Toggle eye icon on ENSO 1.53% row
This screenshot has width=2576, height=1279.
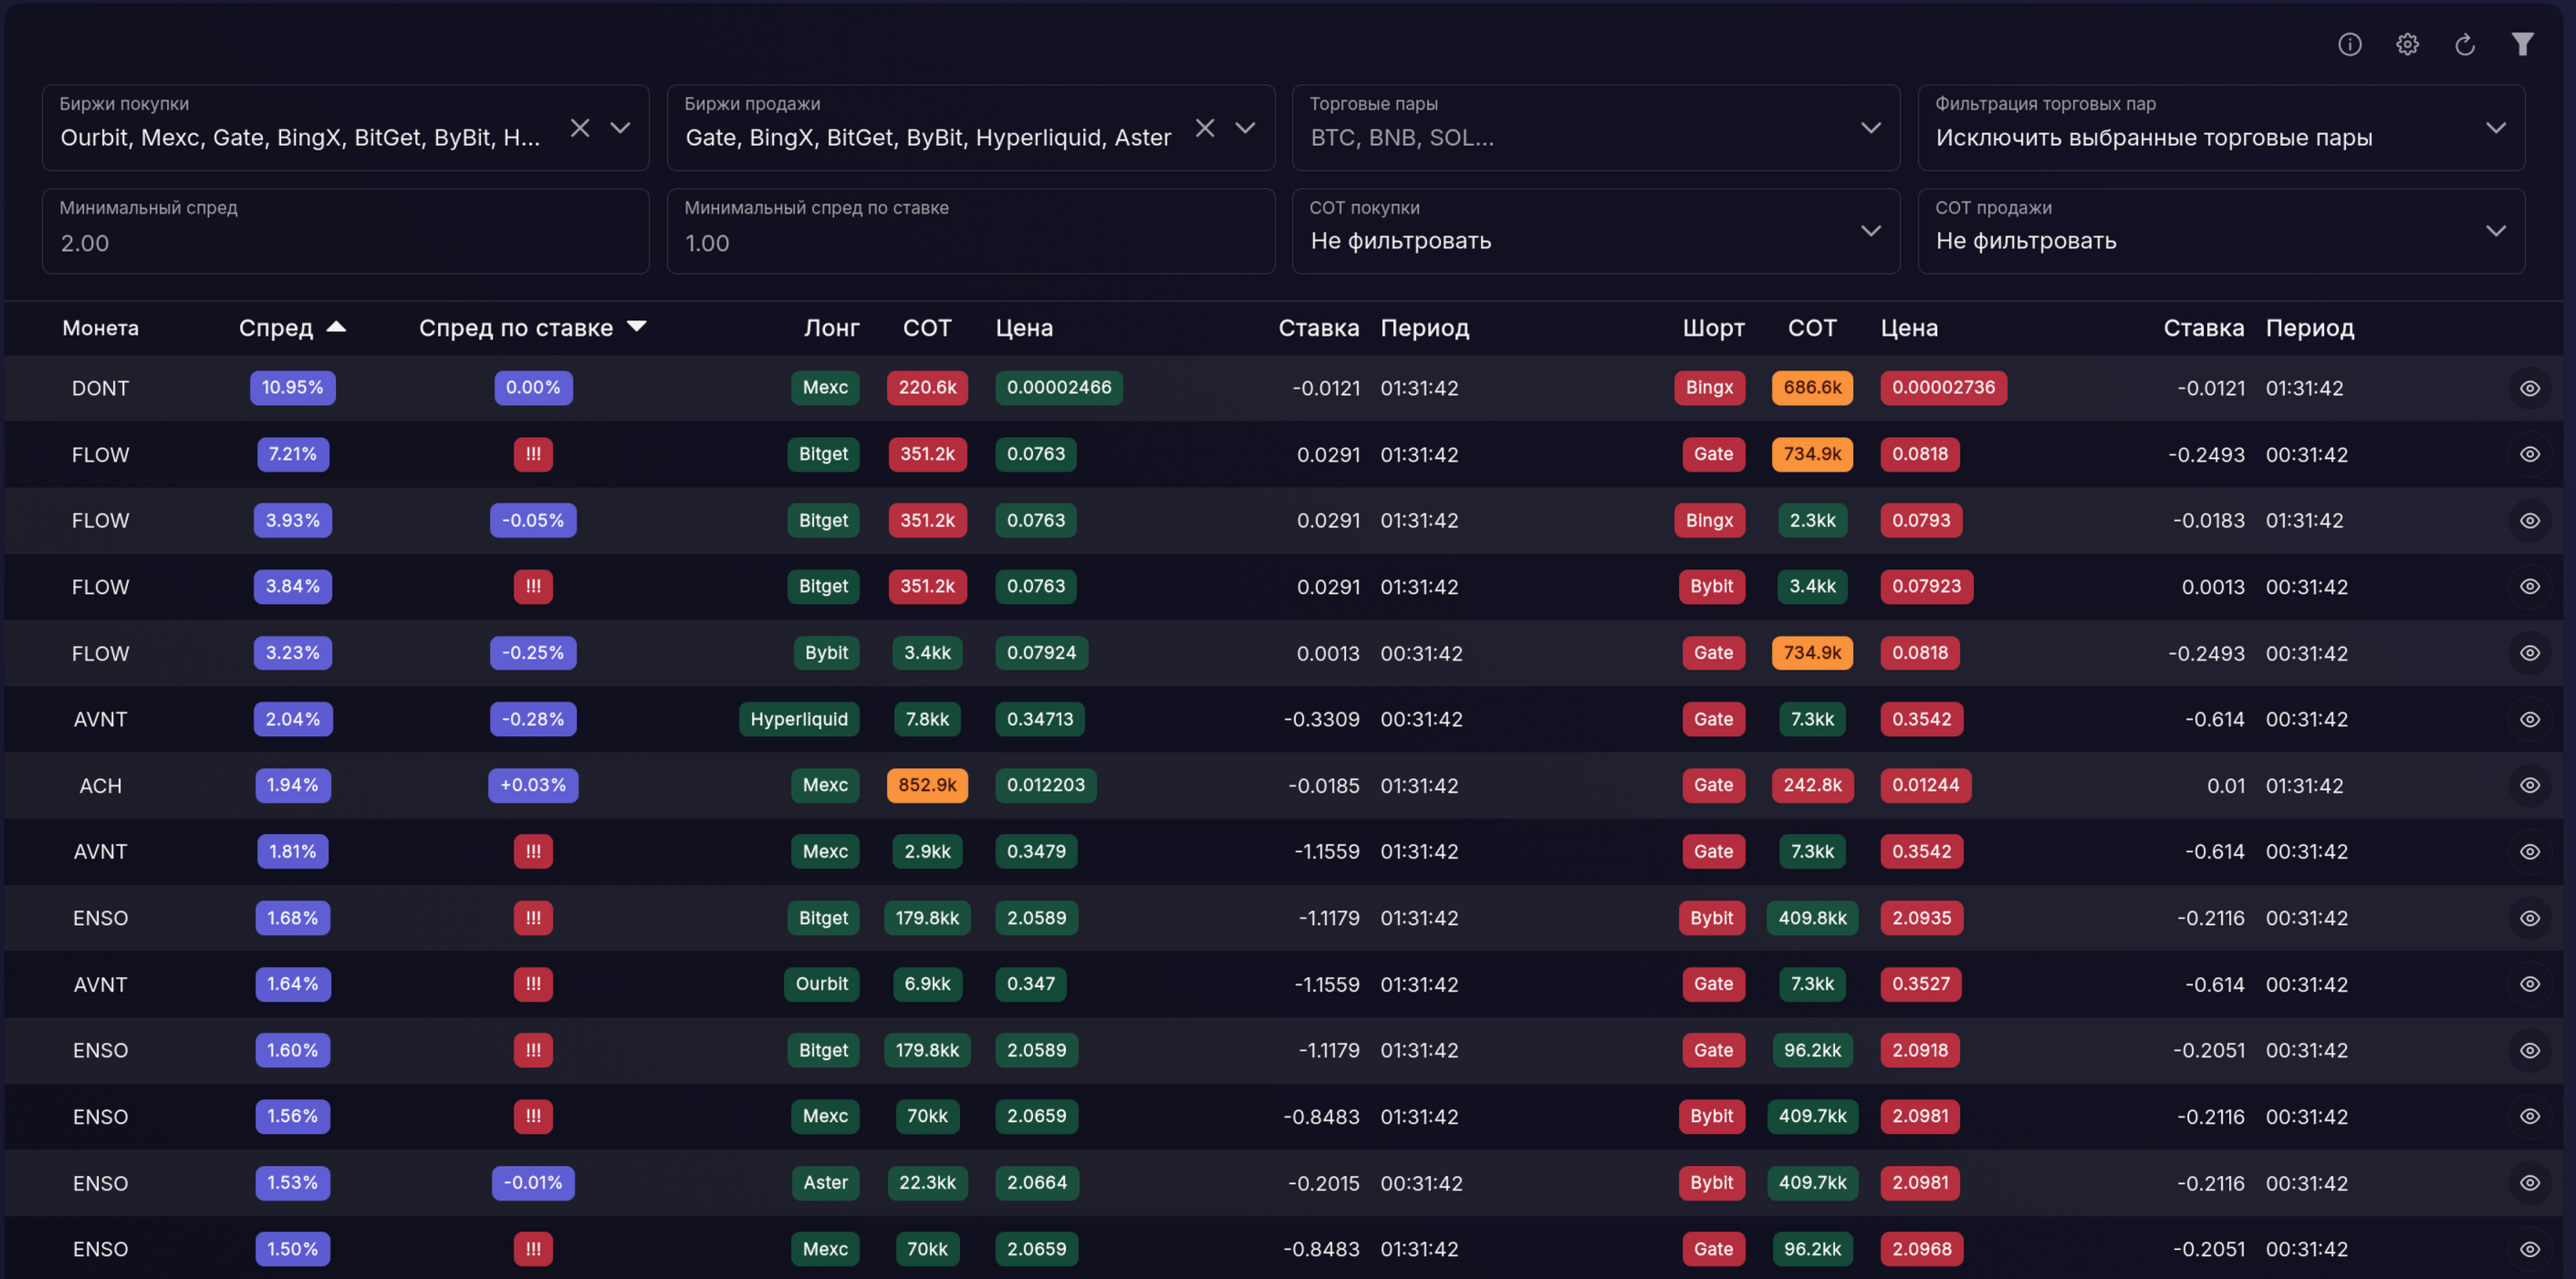click(2530, 1182)
